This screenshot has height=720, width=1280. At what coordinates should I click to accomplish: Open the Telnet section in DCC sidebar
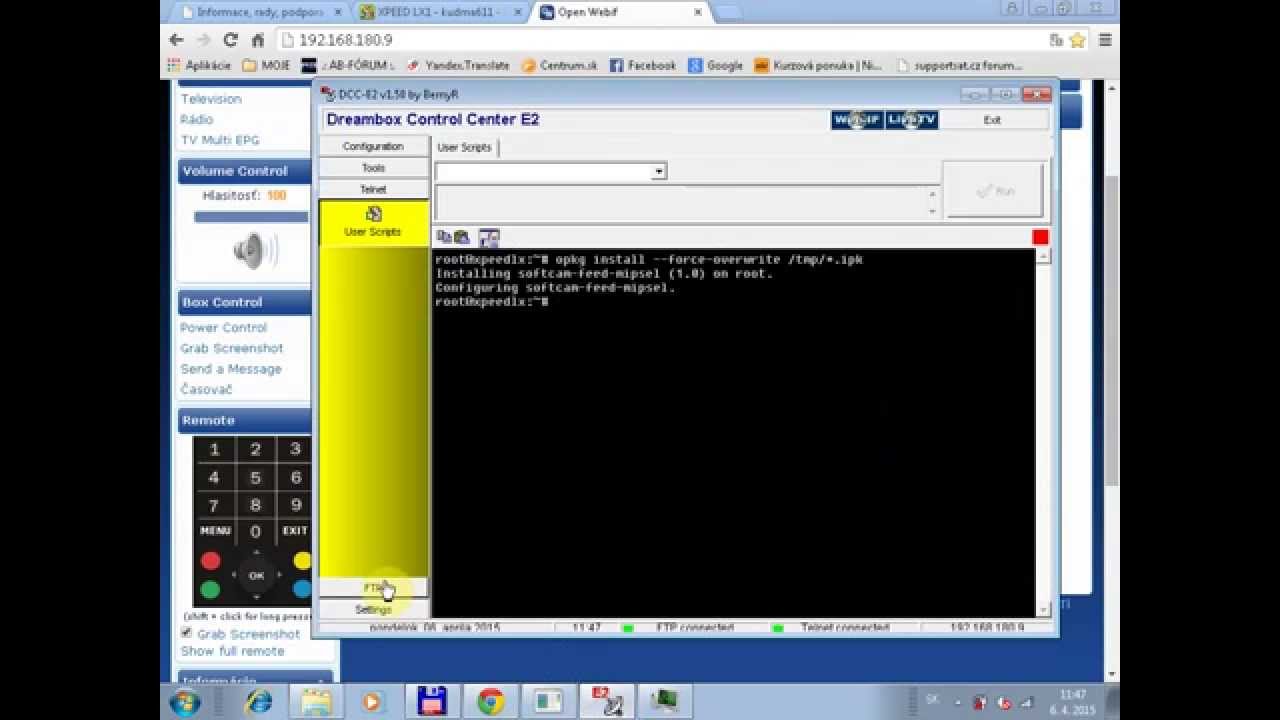373,189
